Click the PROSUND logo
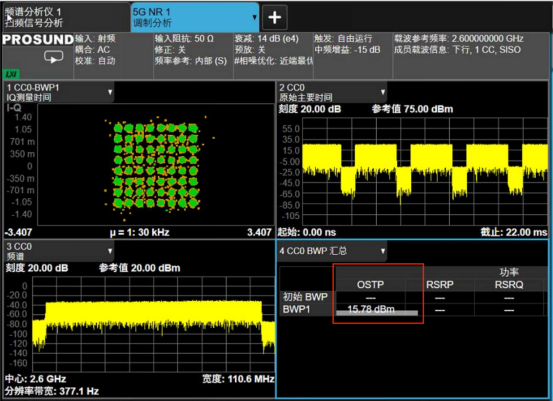 click(x=38, y=40)
